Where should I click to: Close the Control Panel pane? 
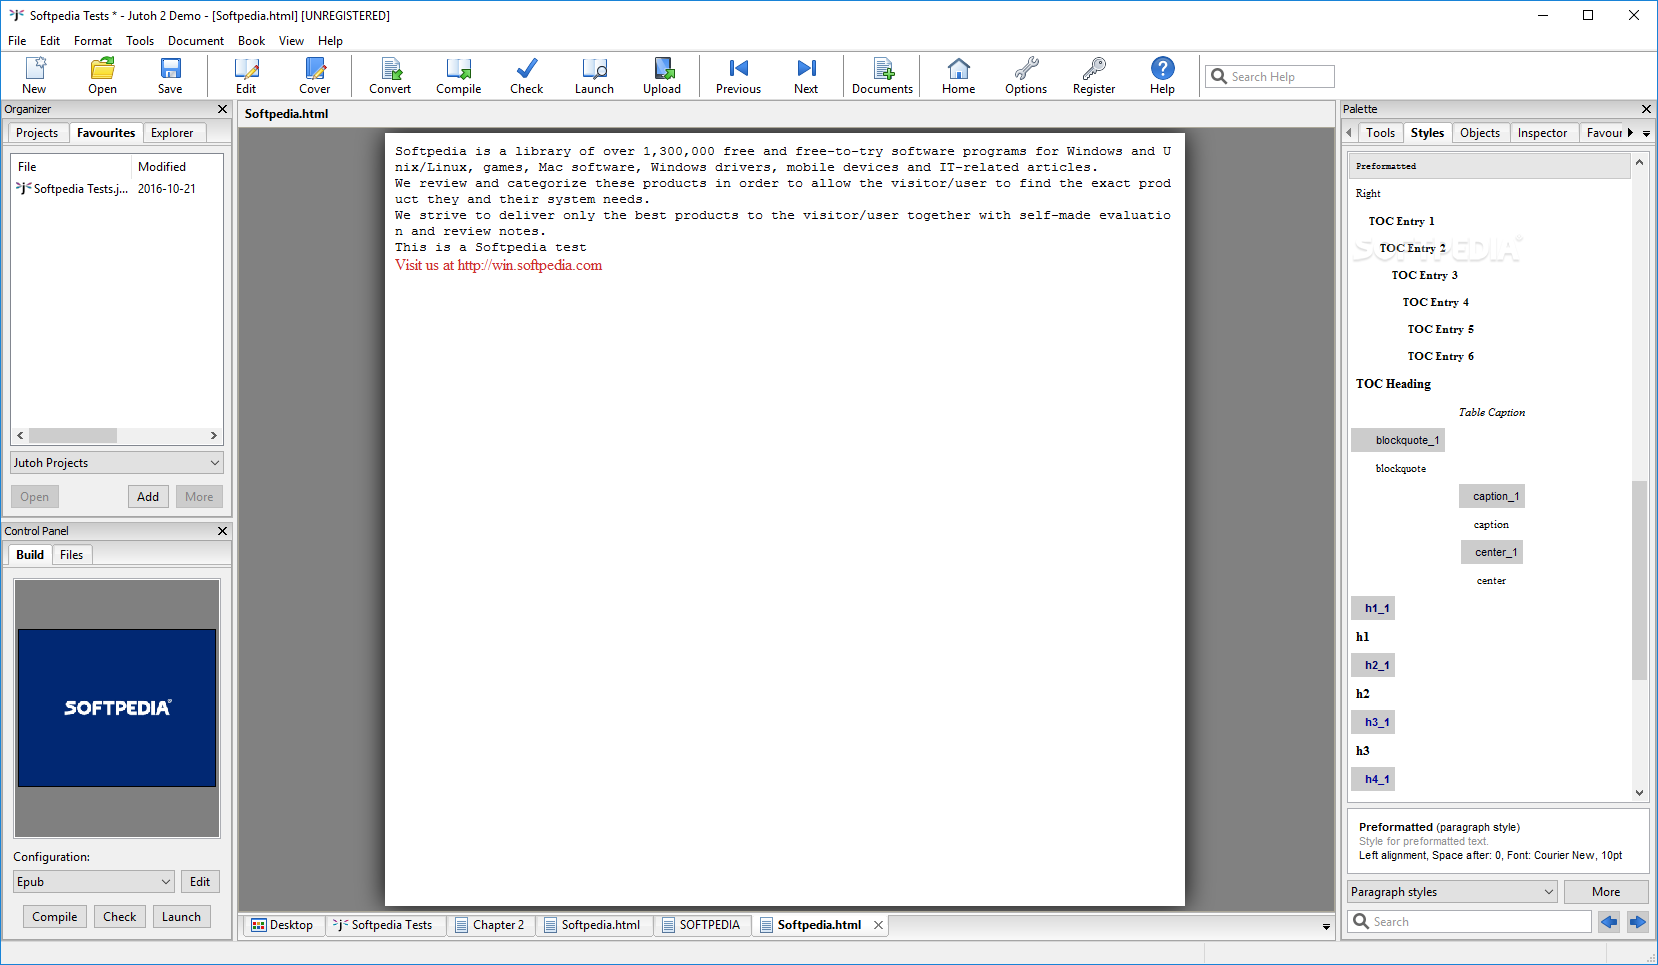click(222, 531)
